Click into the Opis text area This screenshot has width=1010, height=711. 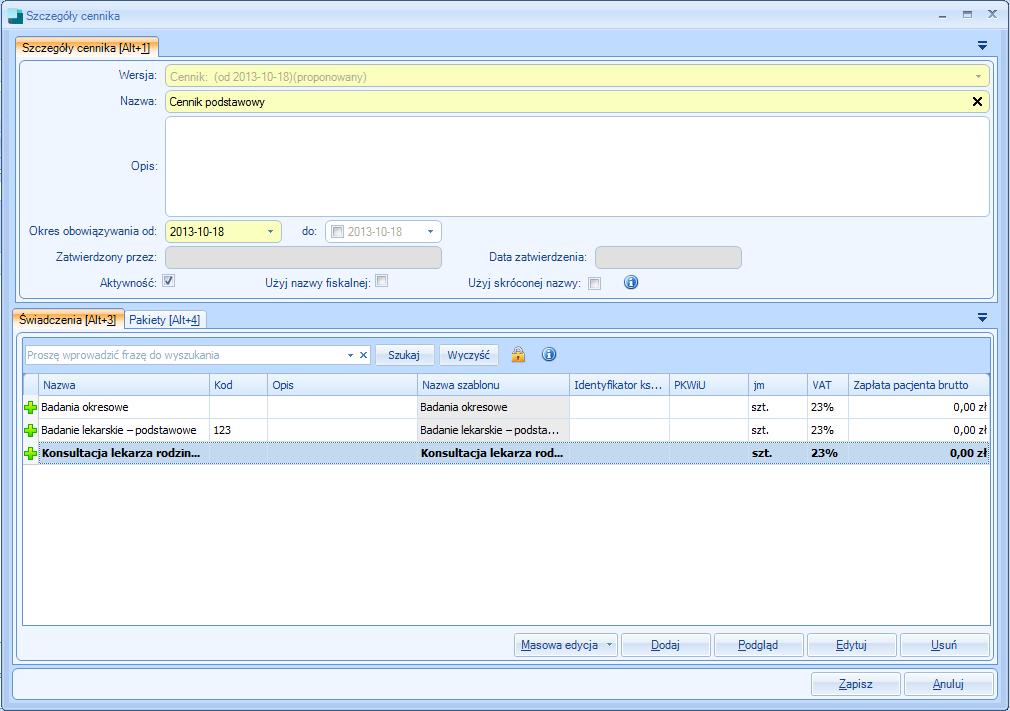[x=577, y=166]
